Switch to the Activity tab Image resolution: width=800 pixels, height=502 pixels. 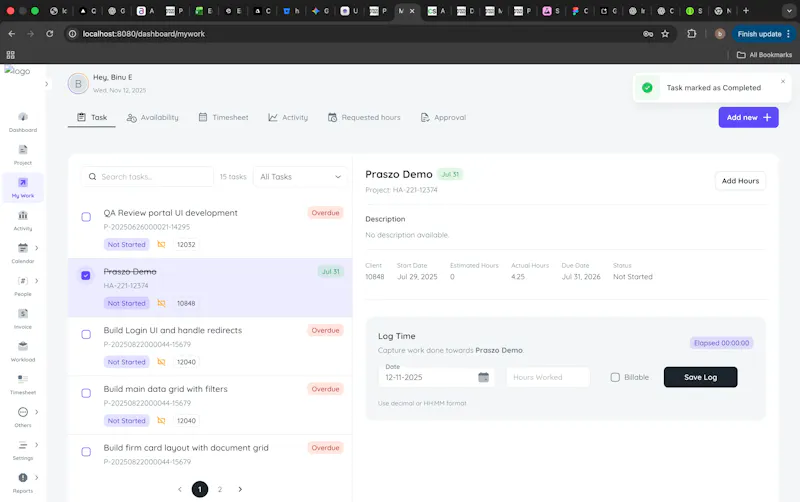coord(288,117)
